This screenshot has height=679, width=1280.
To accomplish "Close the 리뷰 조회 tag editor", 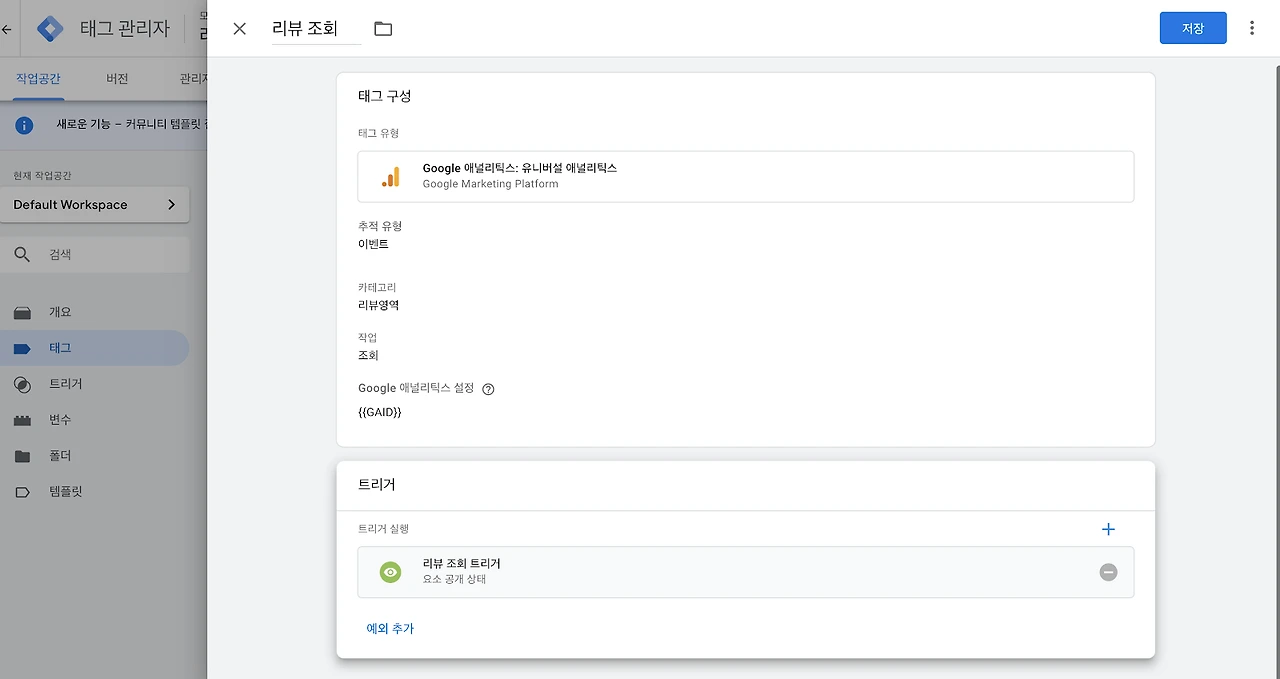I will pos(239,29).
